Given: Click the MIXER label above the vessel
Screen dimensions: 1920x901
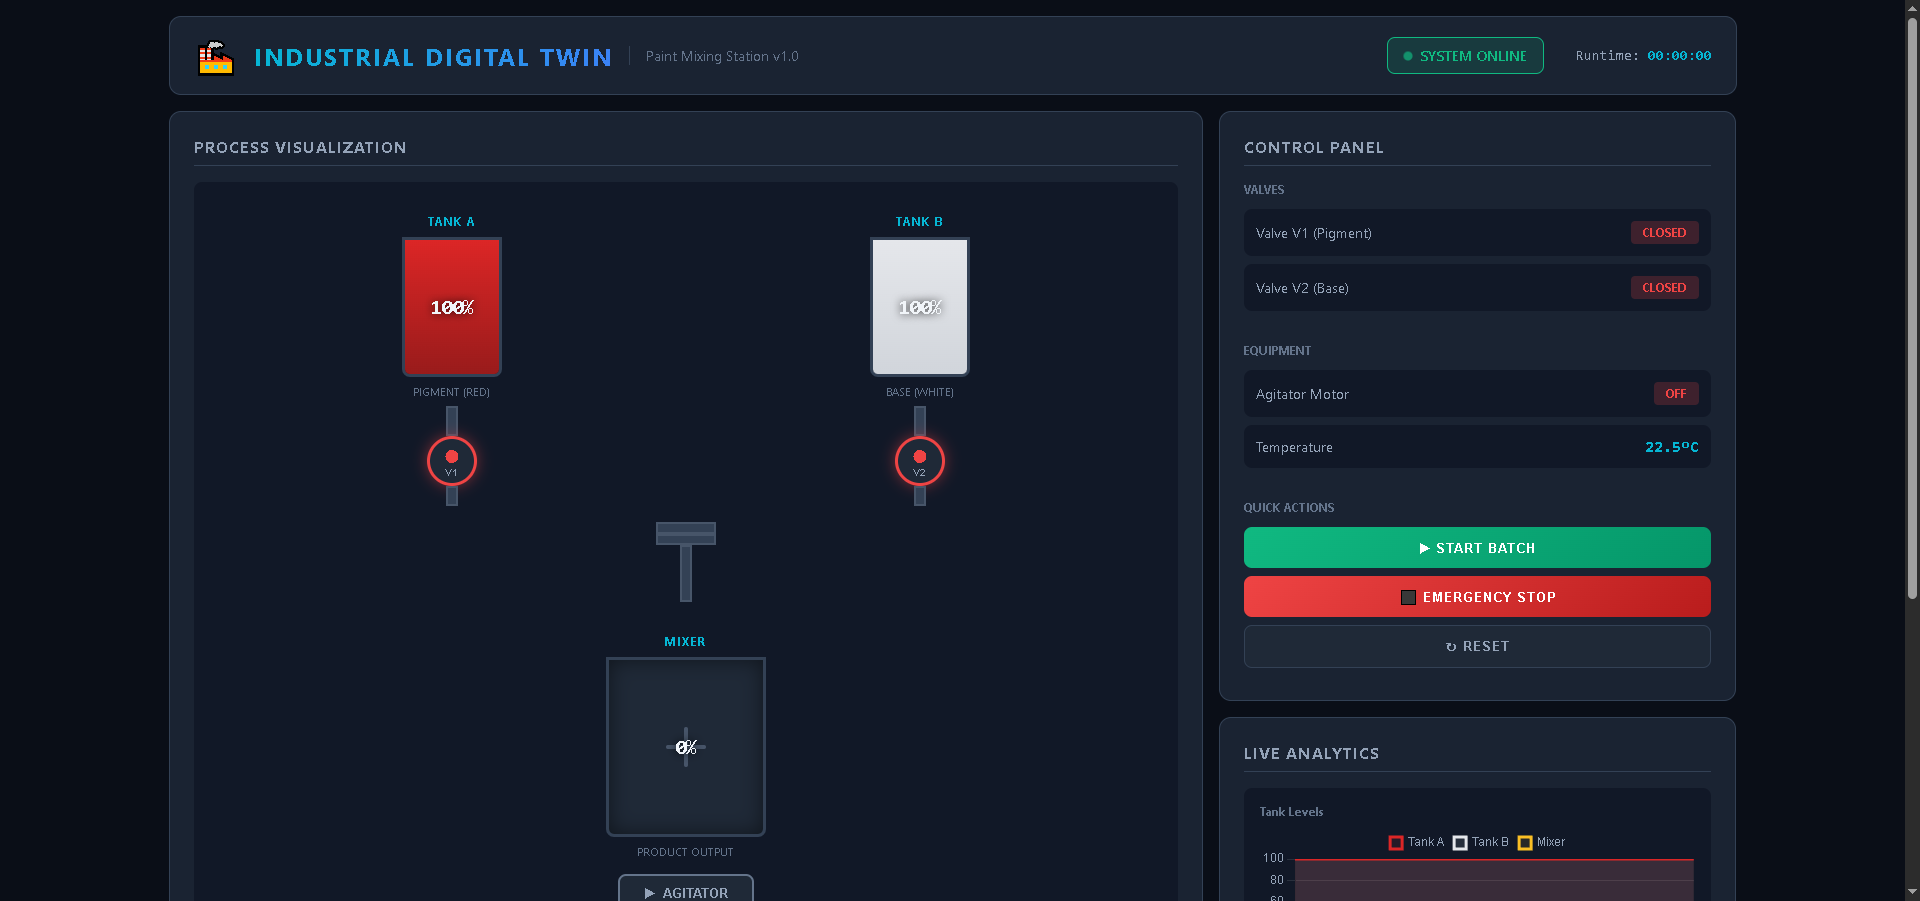Looking at the screenshot, I should click(x=685, y=642).
